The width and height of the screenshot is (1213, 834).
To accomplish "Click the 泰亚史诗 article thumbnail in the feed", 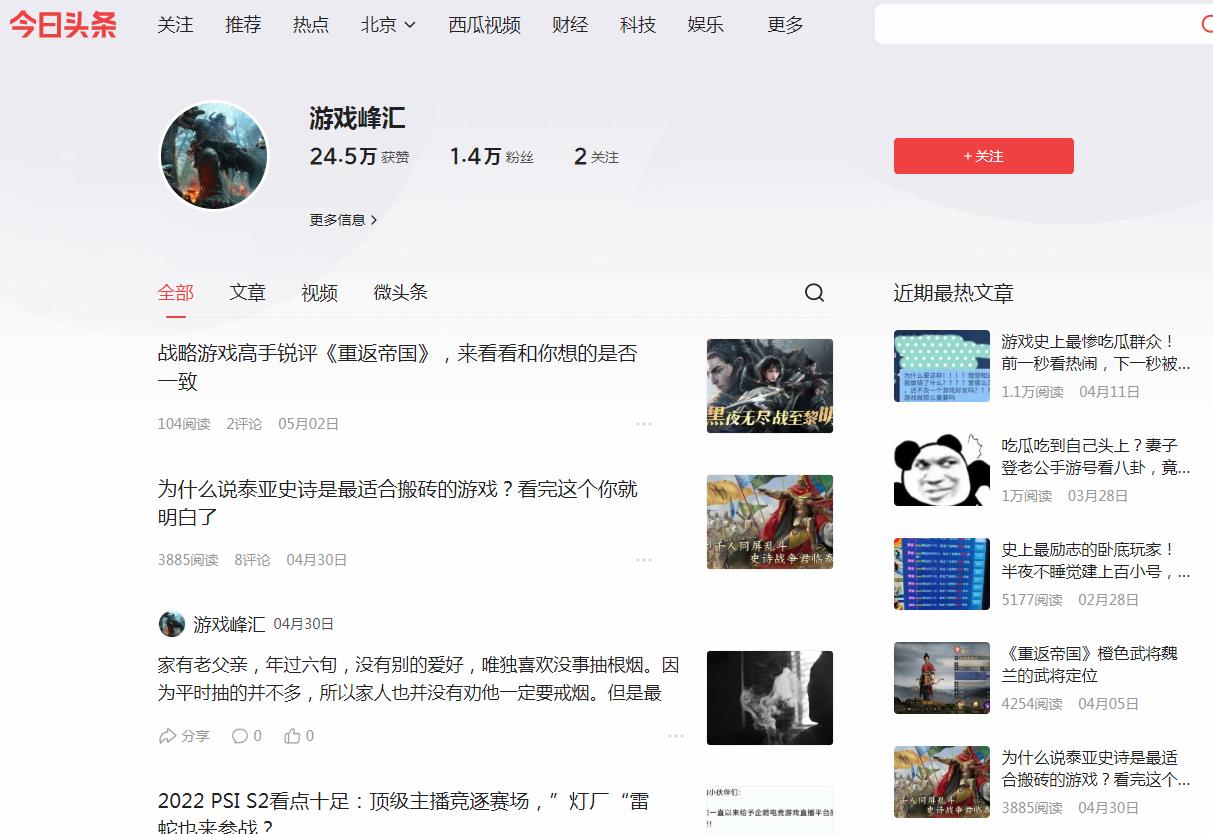I will click(x=770, y=522).
